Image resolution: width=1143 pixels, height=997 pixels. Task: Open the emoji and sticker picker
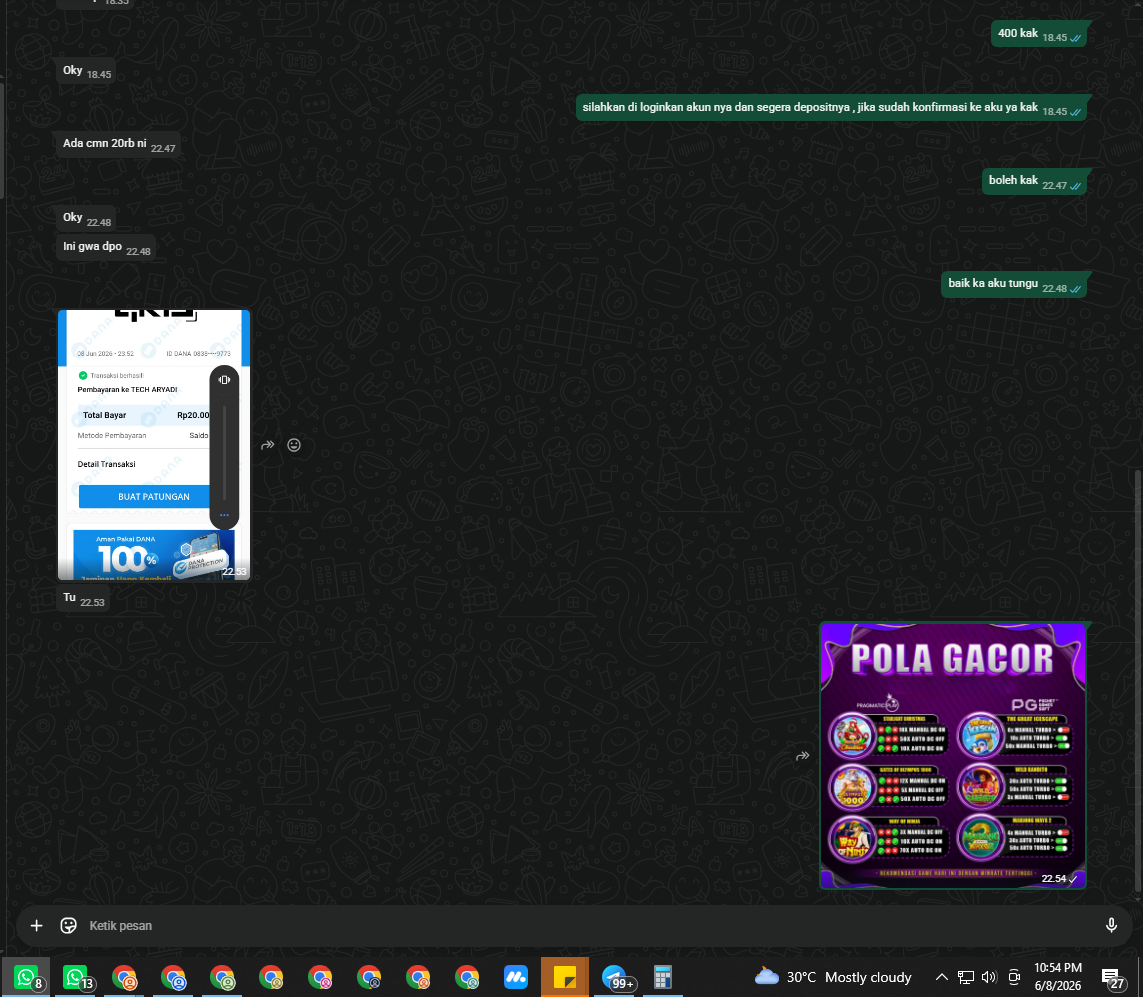point(69,926)
